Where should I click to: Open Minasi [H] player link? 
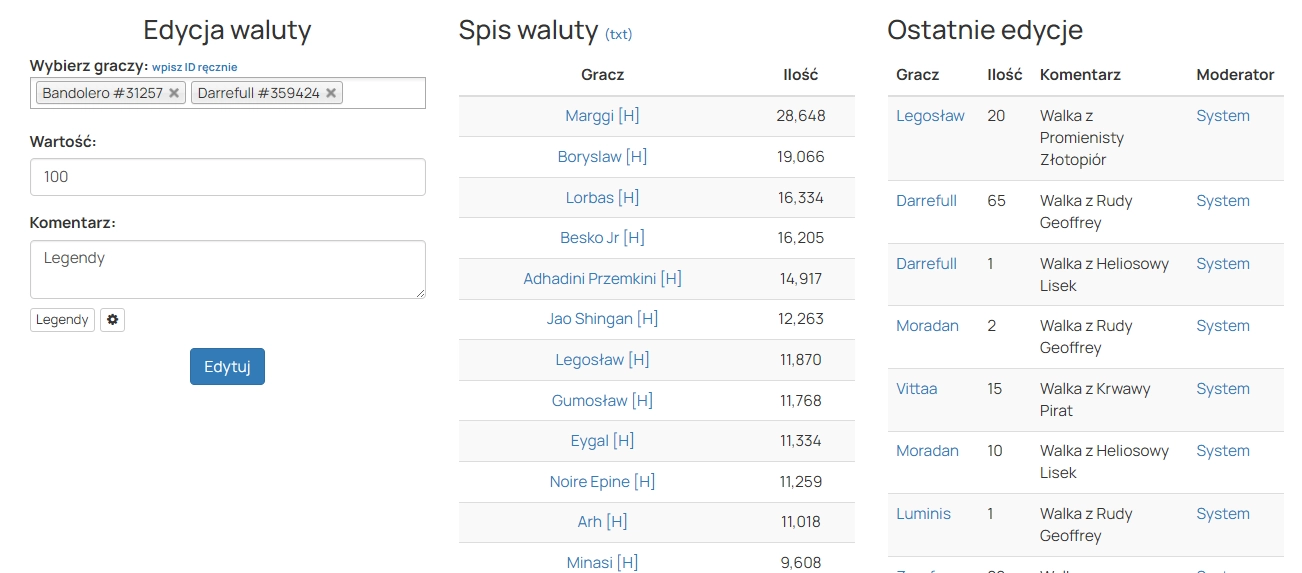pyautogui.click(x=602, y=563)
